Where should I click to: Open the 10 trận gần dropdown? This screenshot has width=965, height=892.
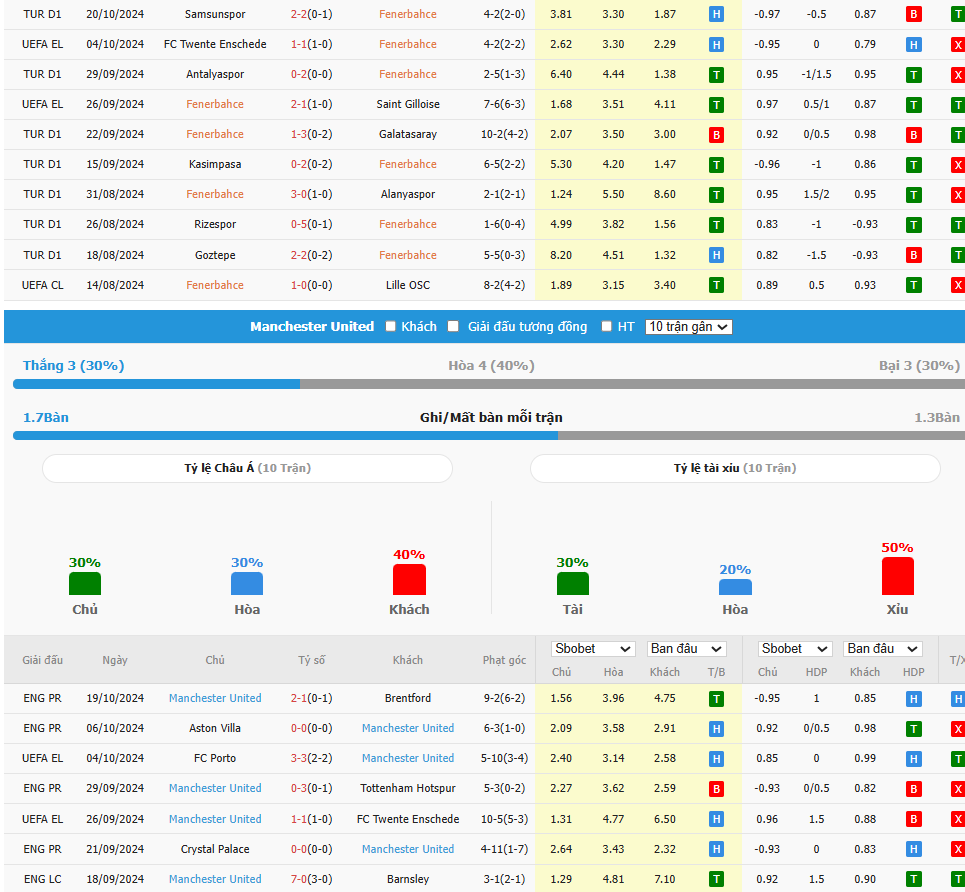(x=689, y=327)
